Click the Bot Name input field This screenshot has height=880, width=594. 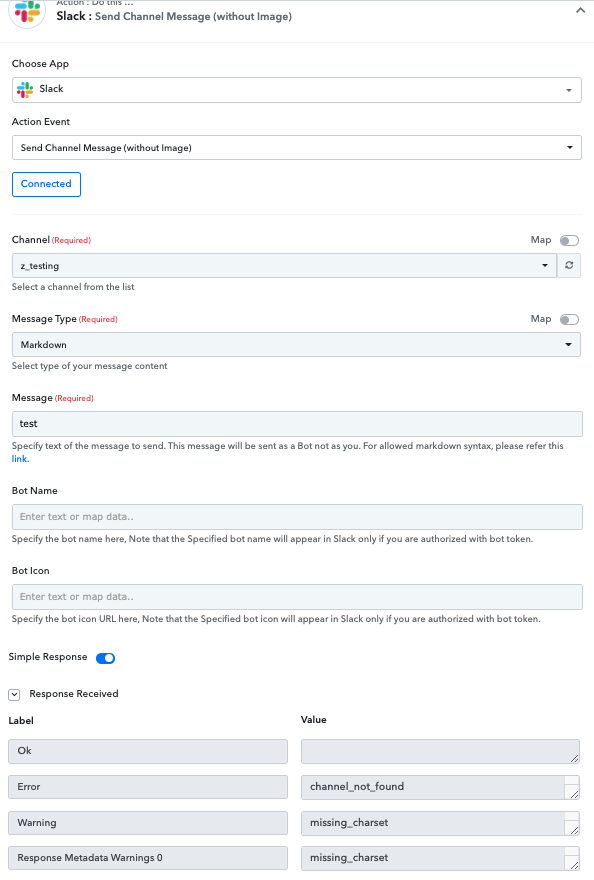click(297, 517)
